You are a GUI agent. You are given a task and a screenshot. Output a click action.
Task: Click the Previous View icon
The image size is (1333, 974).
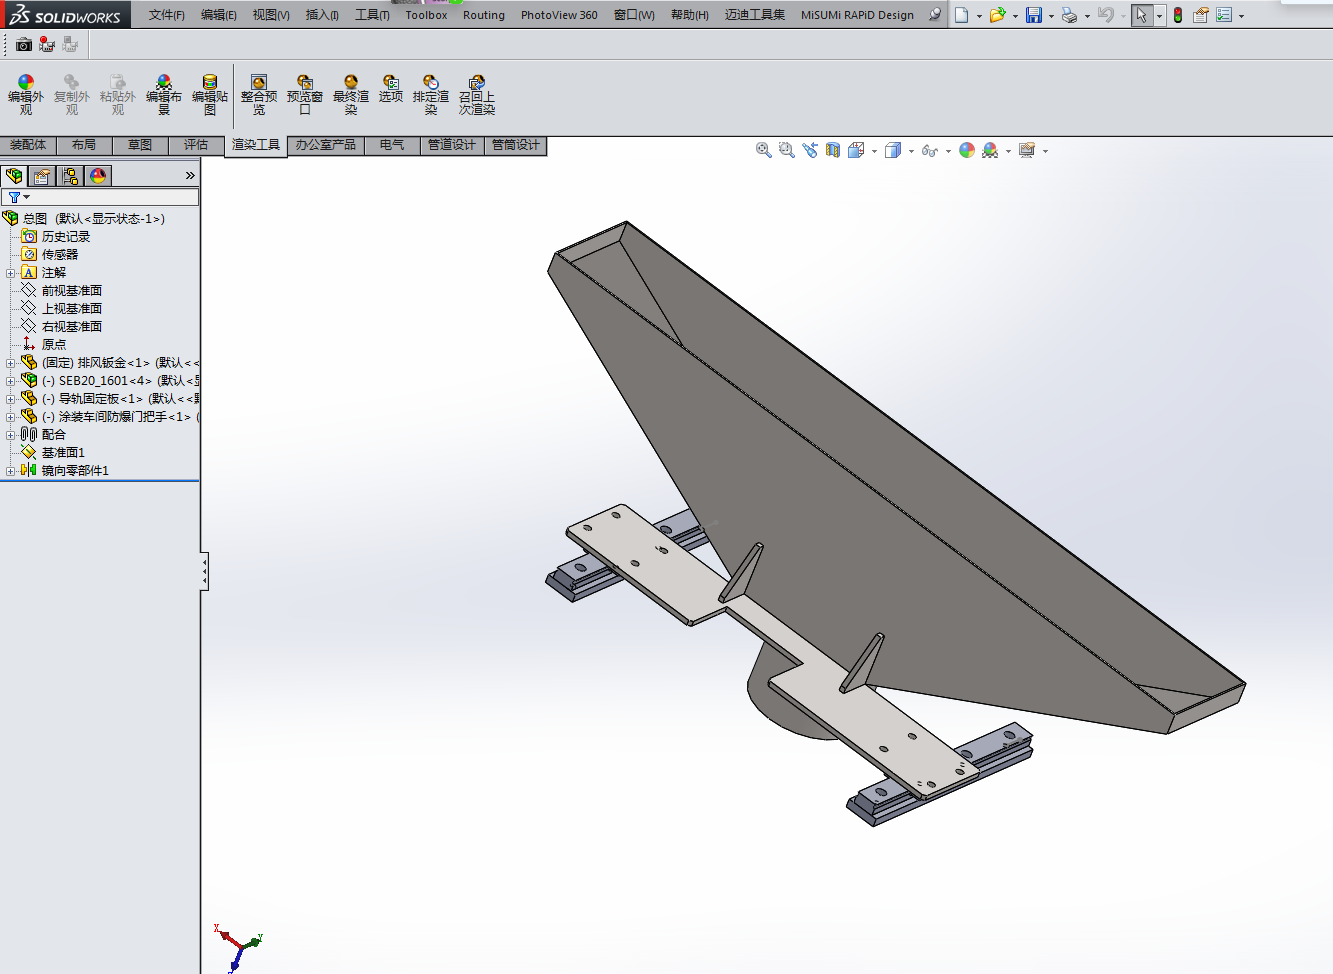pos(810,150)
